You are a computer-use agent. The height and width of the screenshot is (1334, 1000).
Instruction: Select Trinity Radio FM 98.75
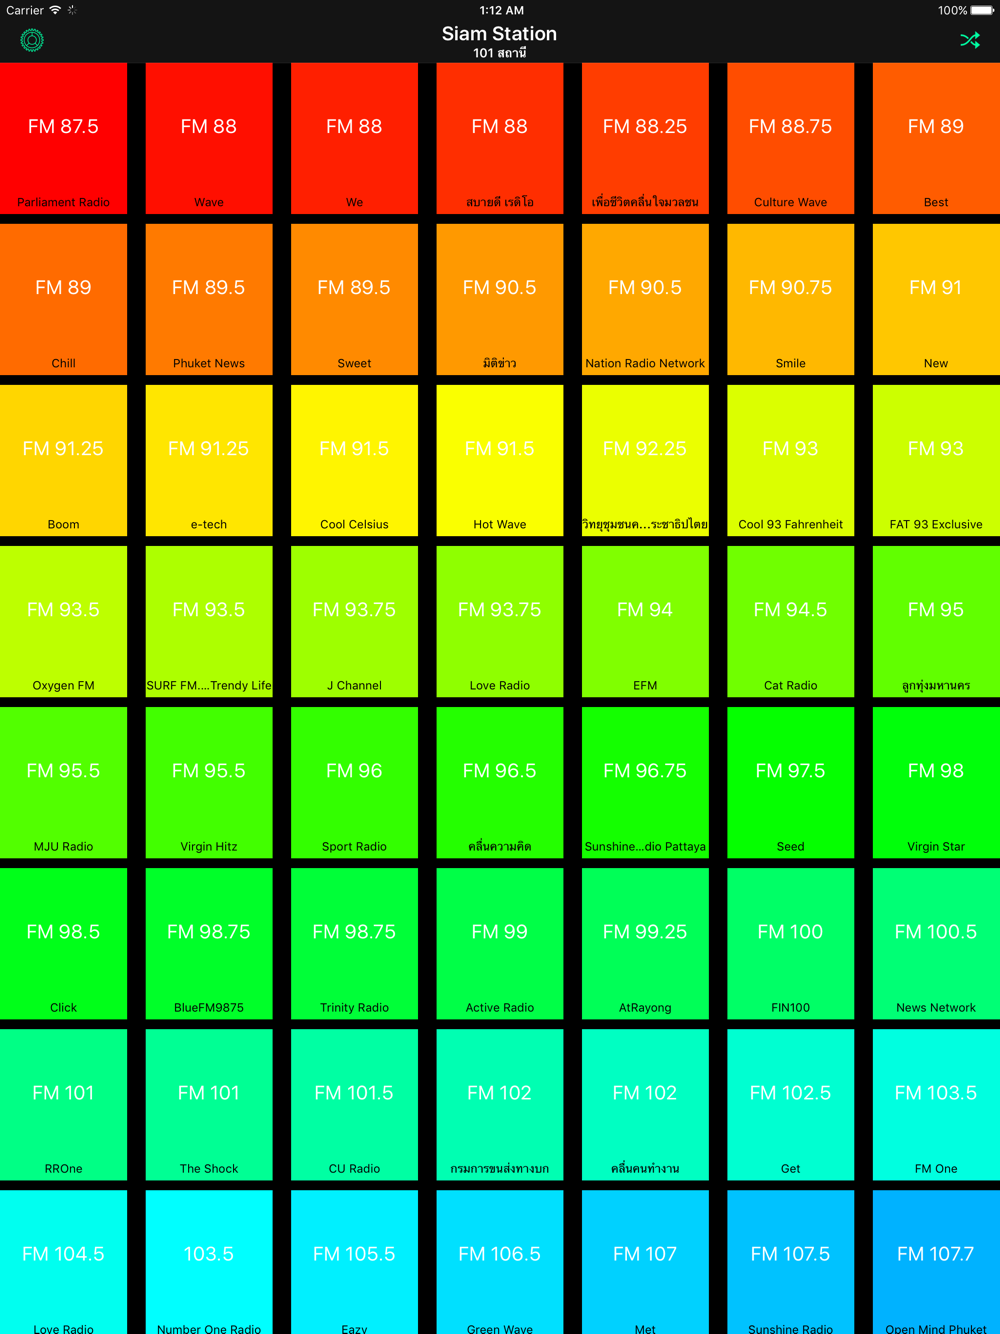click(354, 943)
